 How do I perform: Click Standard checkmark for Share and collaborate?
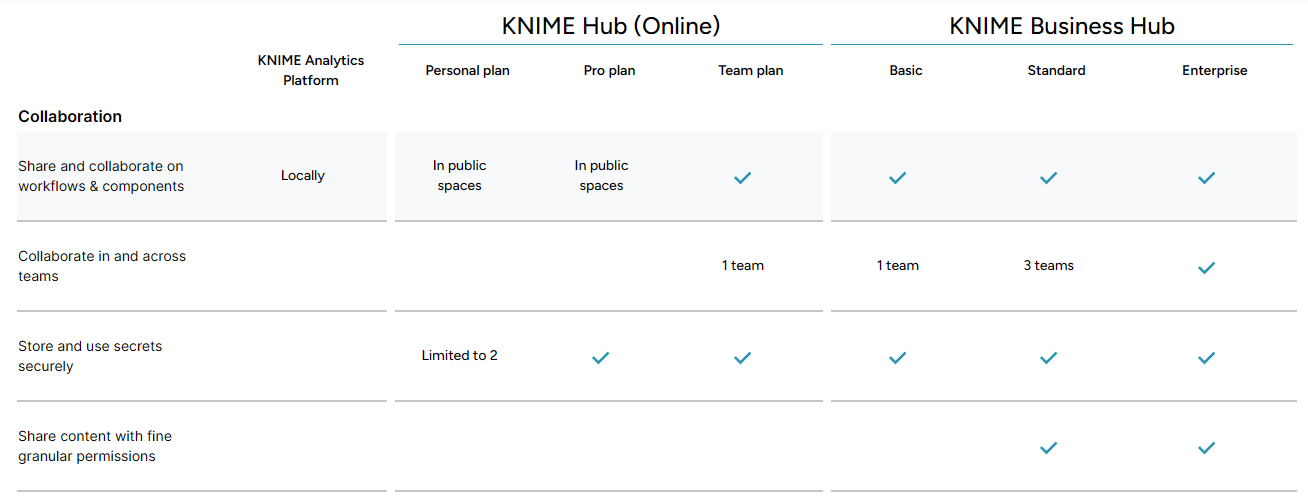coord(1048,178)
